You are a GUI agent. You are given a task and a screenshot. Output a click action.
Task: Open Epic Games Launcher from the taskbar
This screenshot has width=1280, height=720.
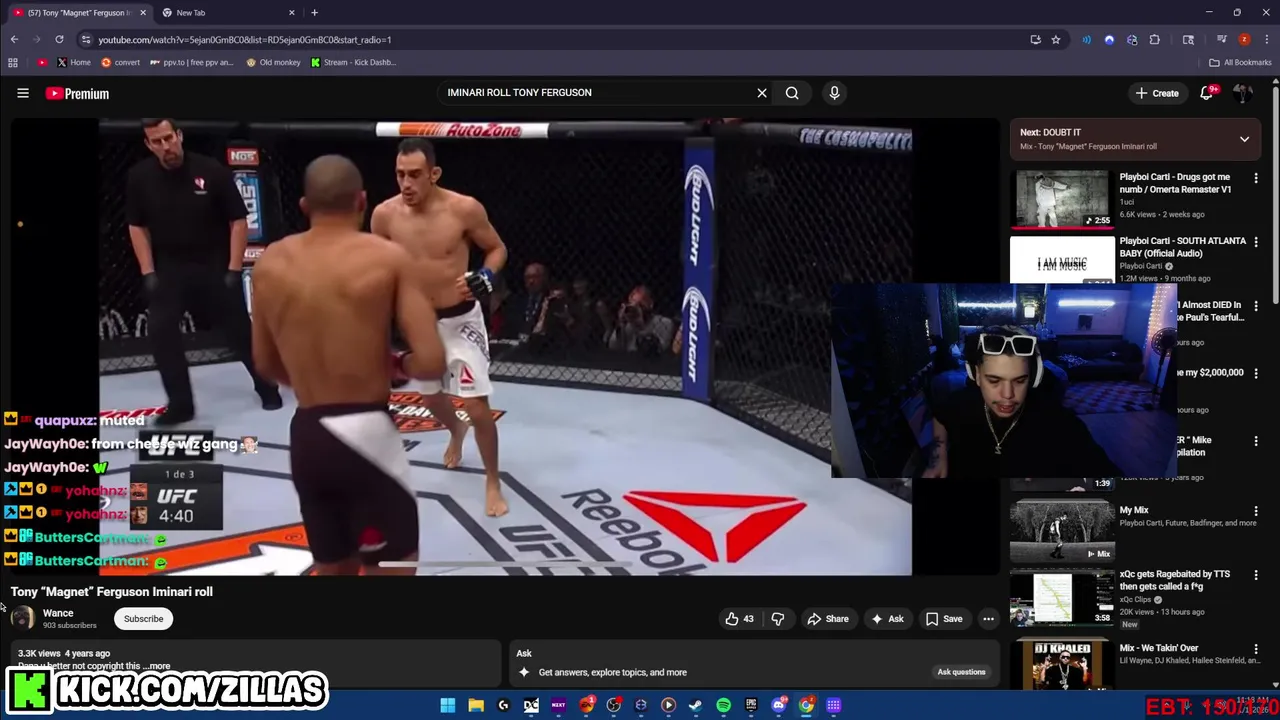(751, 705)
